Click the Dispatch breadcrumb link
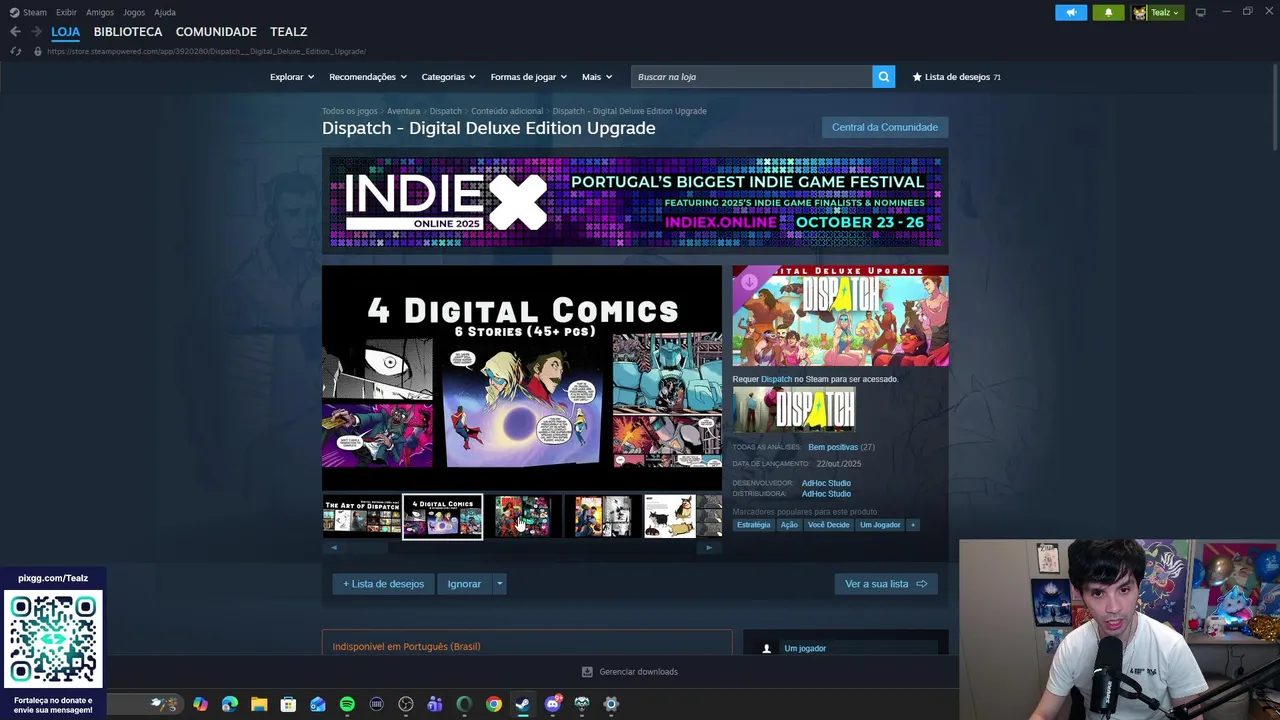This screenshot has height=720, width=1280. [446, 111]
